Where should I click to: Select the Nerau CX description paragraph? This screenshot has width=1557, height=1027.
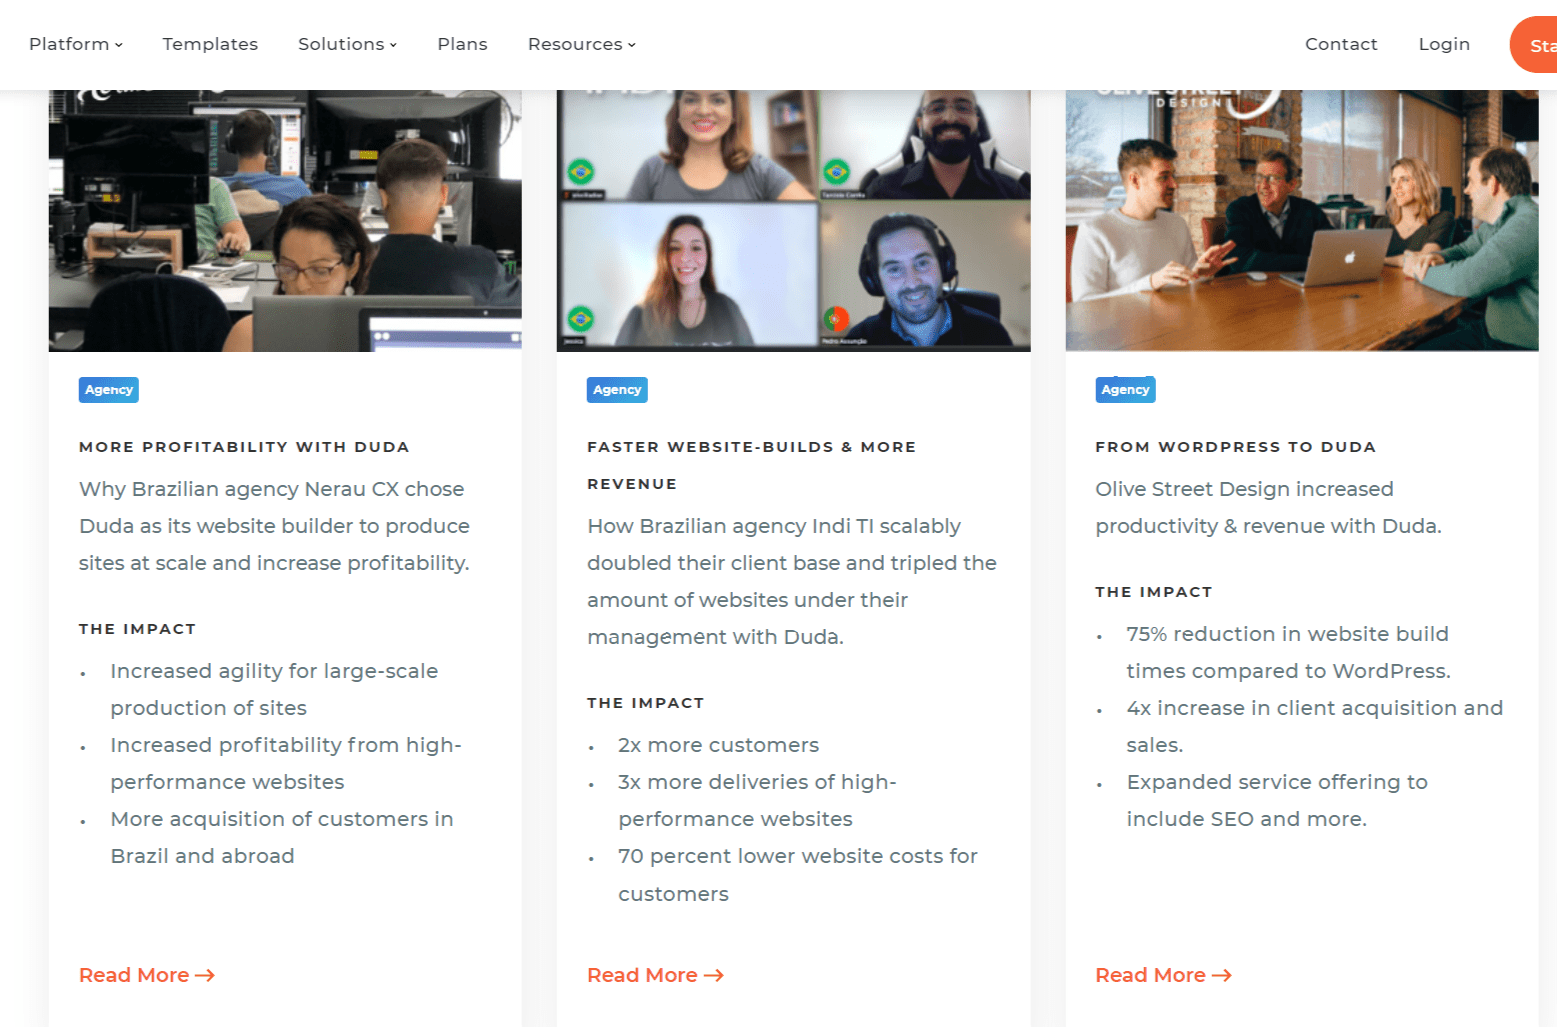tap(275, 526)
